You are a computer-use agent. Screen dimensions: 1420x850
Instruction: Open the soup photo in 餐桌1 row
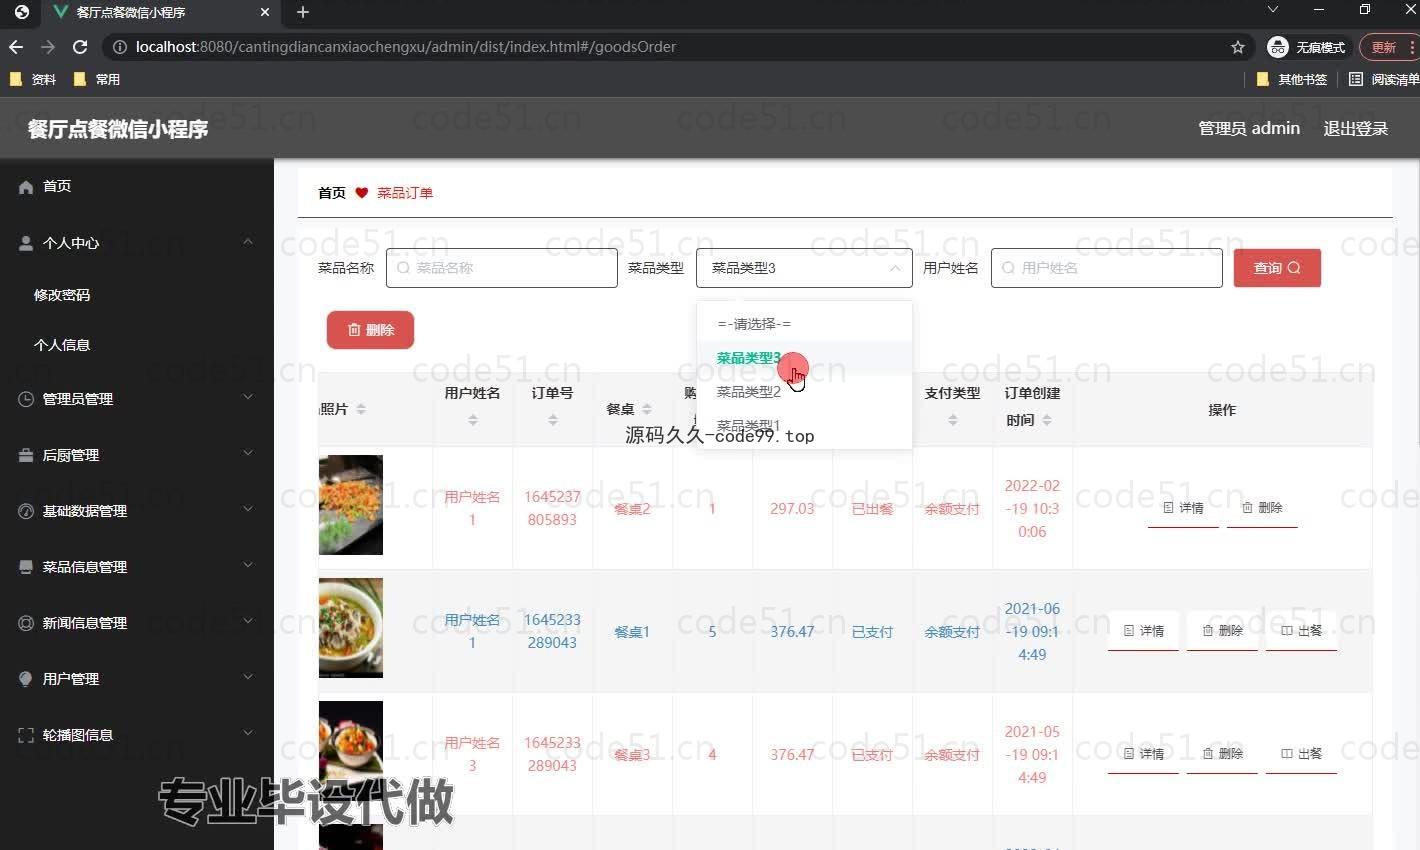coord(351,628)
